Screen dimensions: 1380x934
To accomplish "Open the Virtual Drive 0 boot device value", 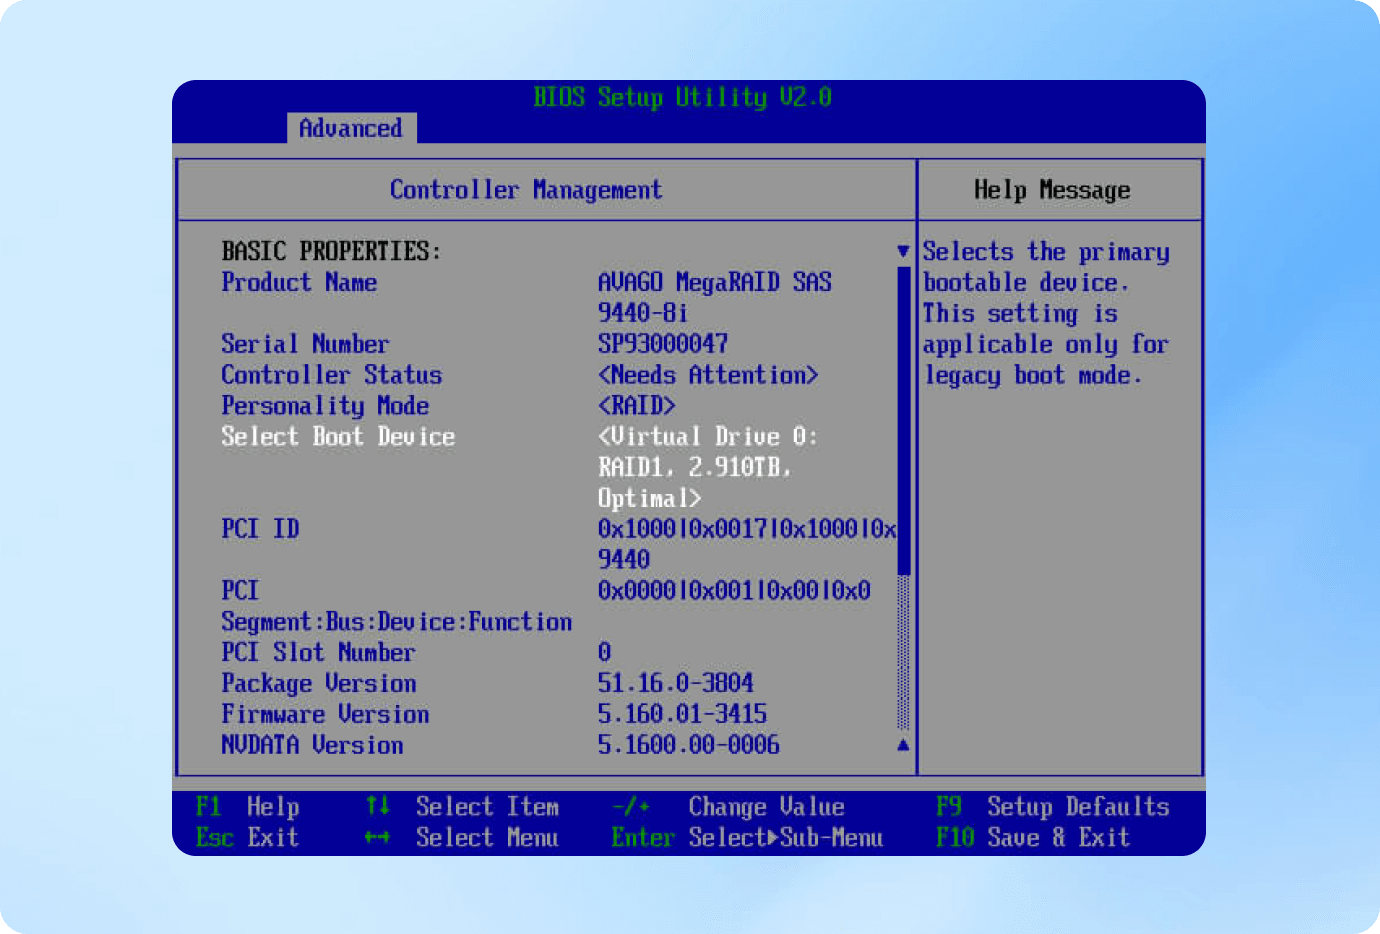I will [x=707, y=467].
